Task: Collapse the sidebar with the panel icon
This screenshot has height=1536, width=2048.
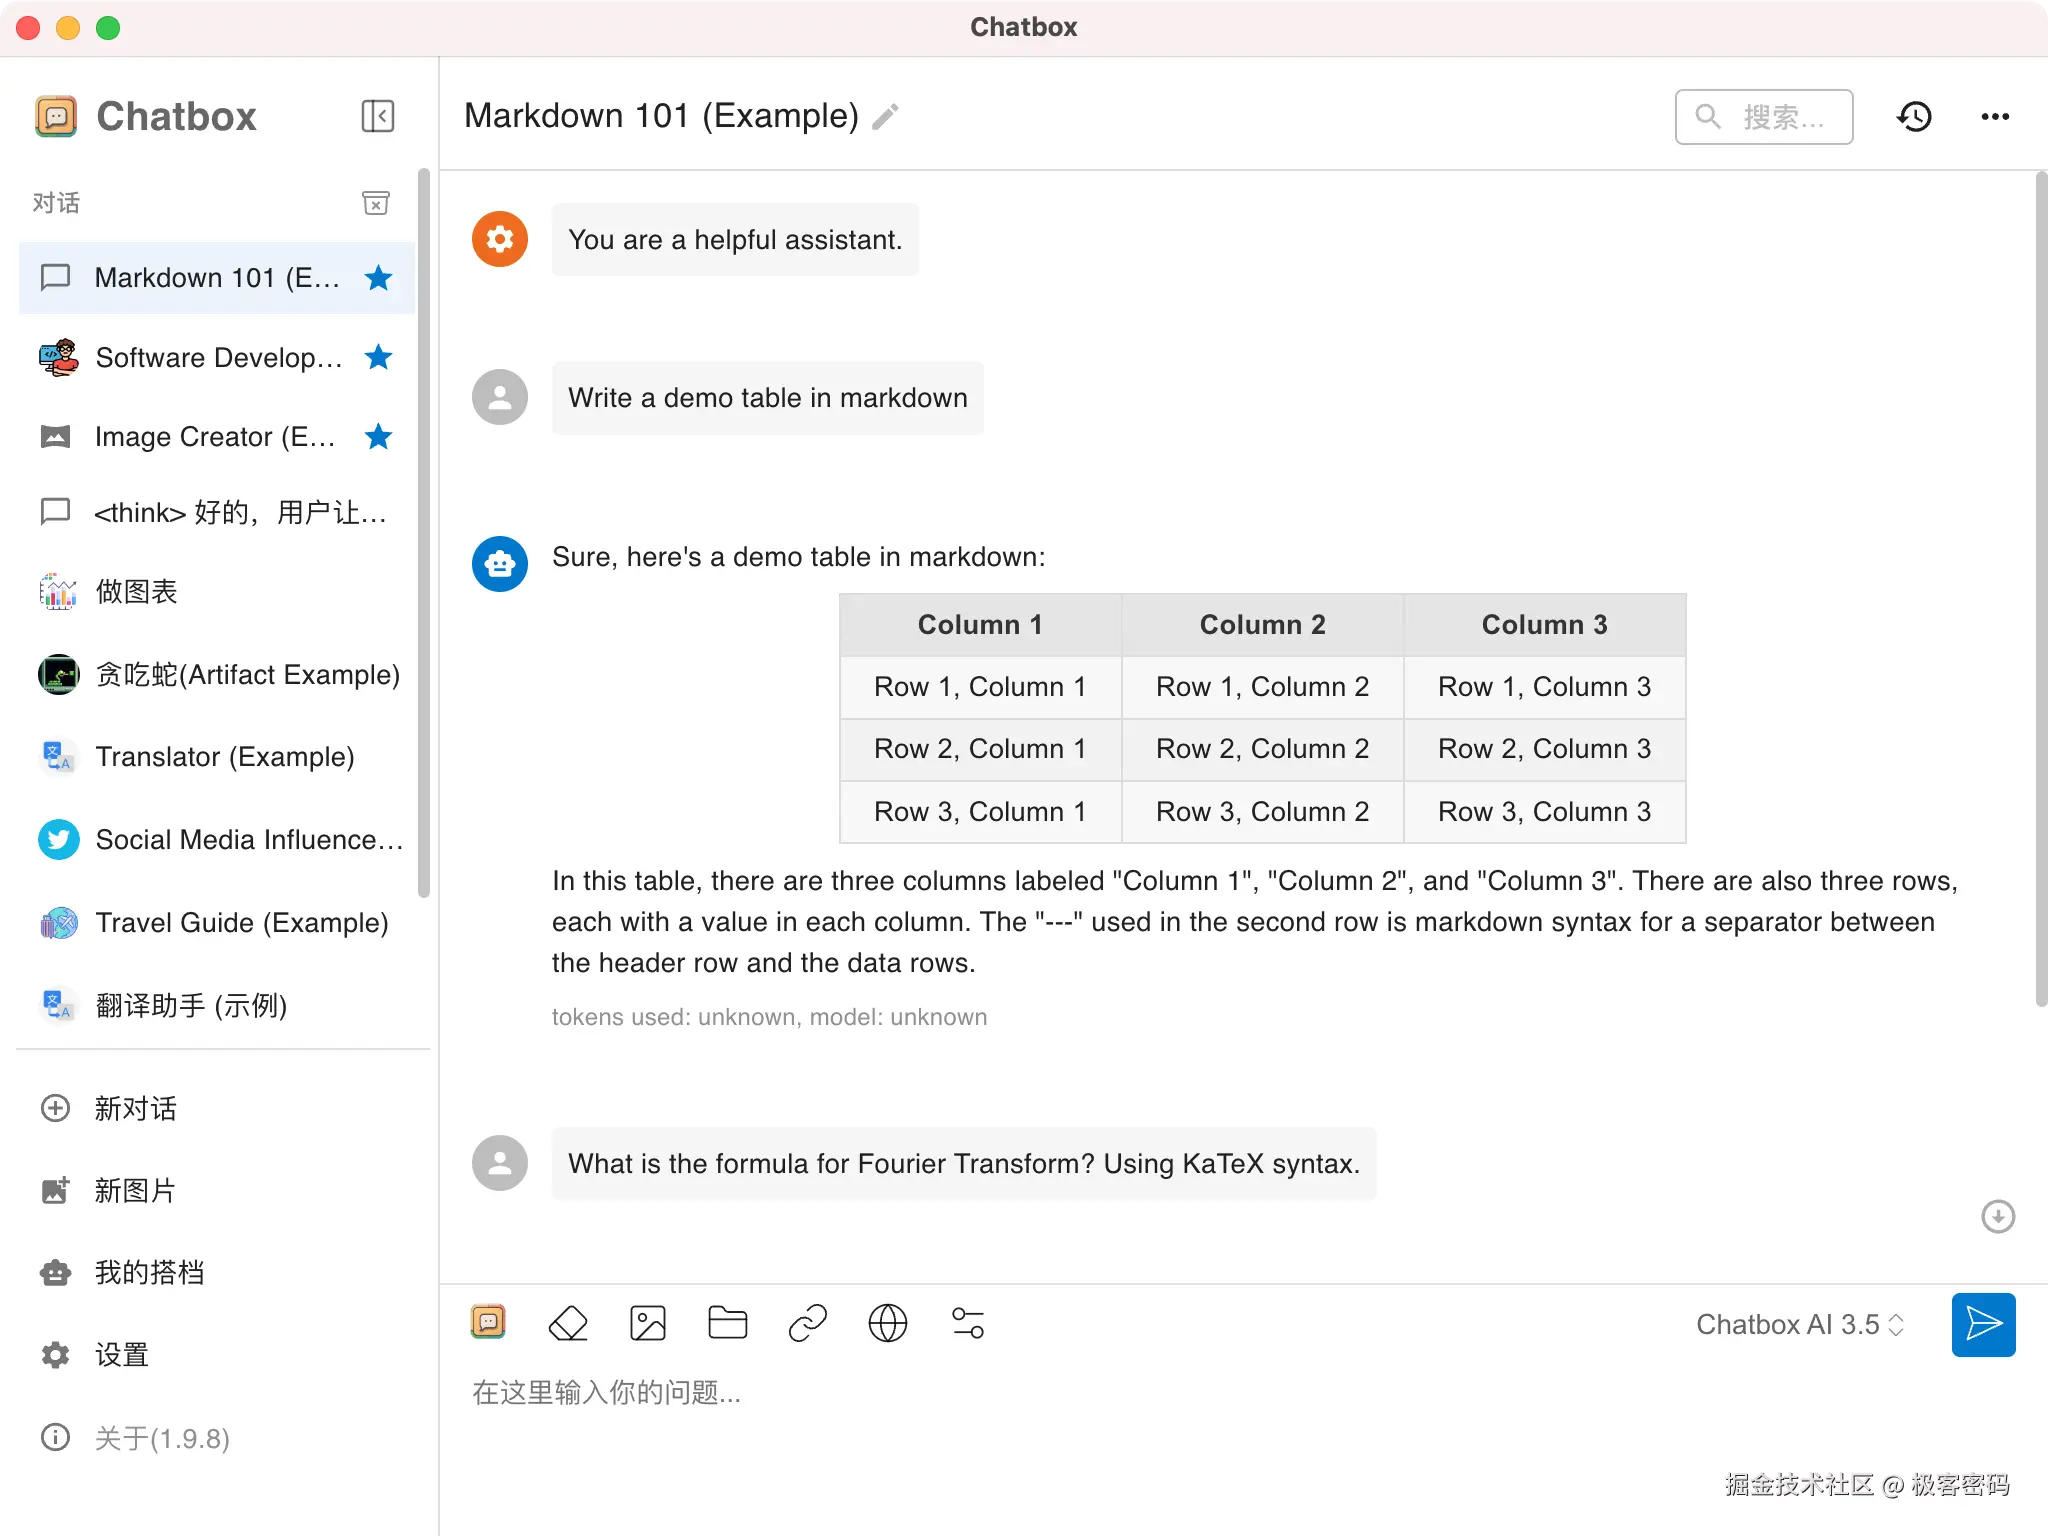Action: pos(377,116)
